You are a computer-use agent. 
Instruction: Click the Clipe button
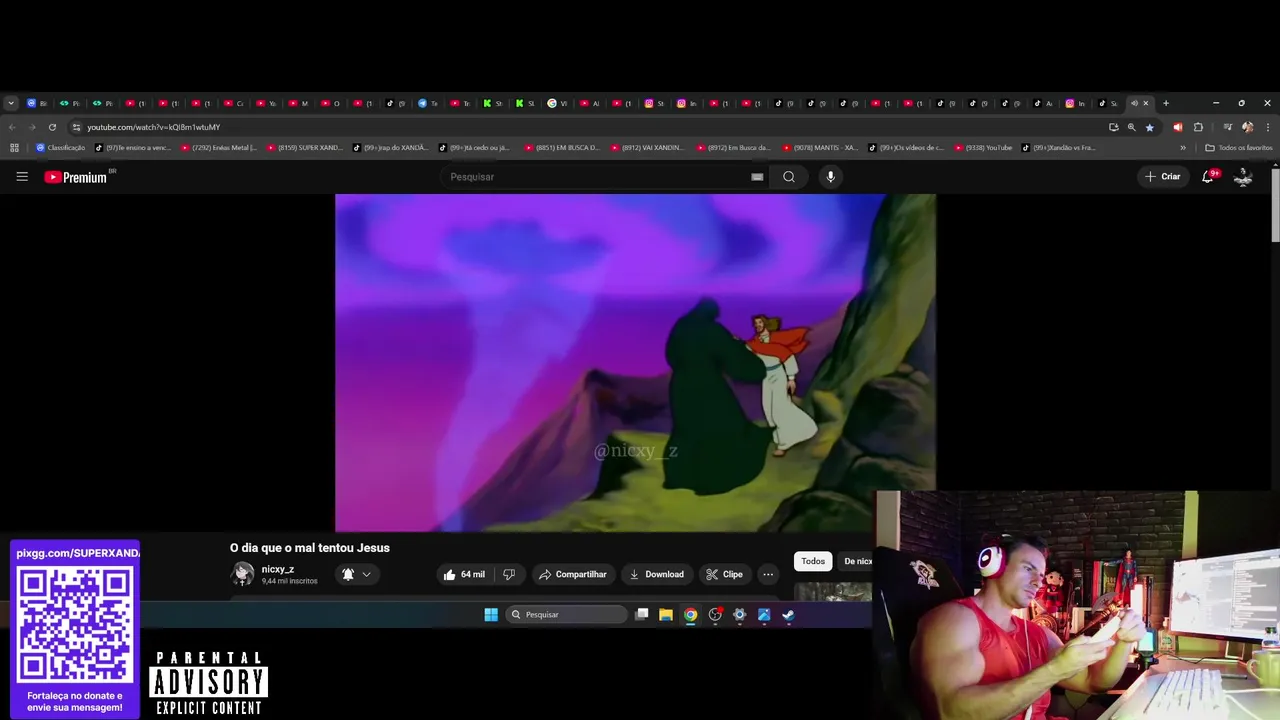point(724,574)
